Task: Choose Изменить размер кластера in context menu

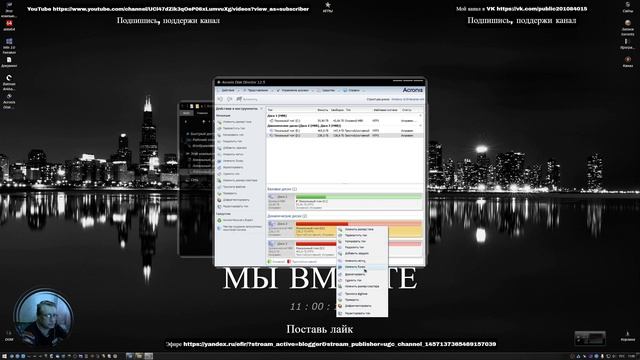Action: point(362,287)
